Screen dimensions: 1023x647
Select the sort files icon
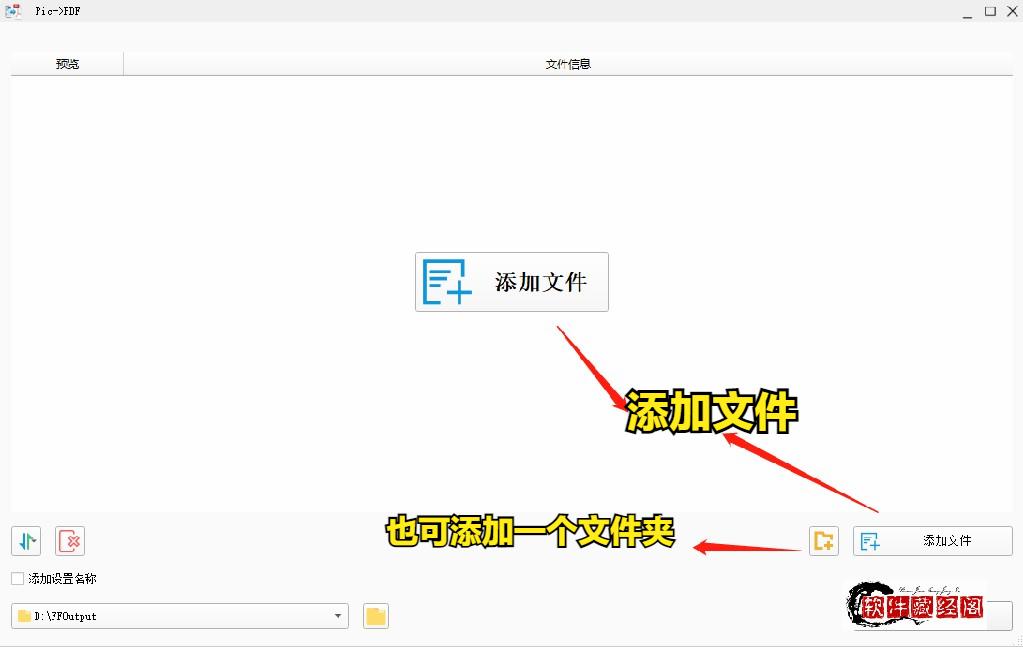point(25,541)
